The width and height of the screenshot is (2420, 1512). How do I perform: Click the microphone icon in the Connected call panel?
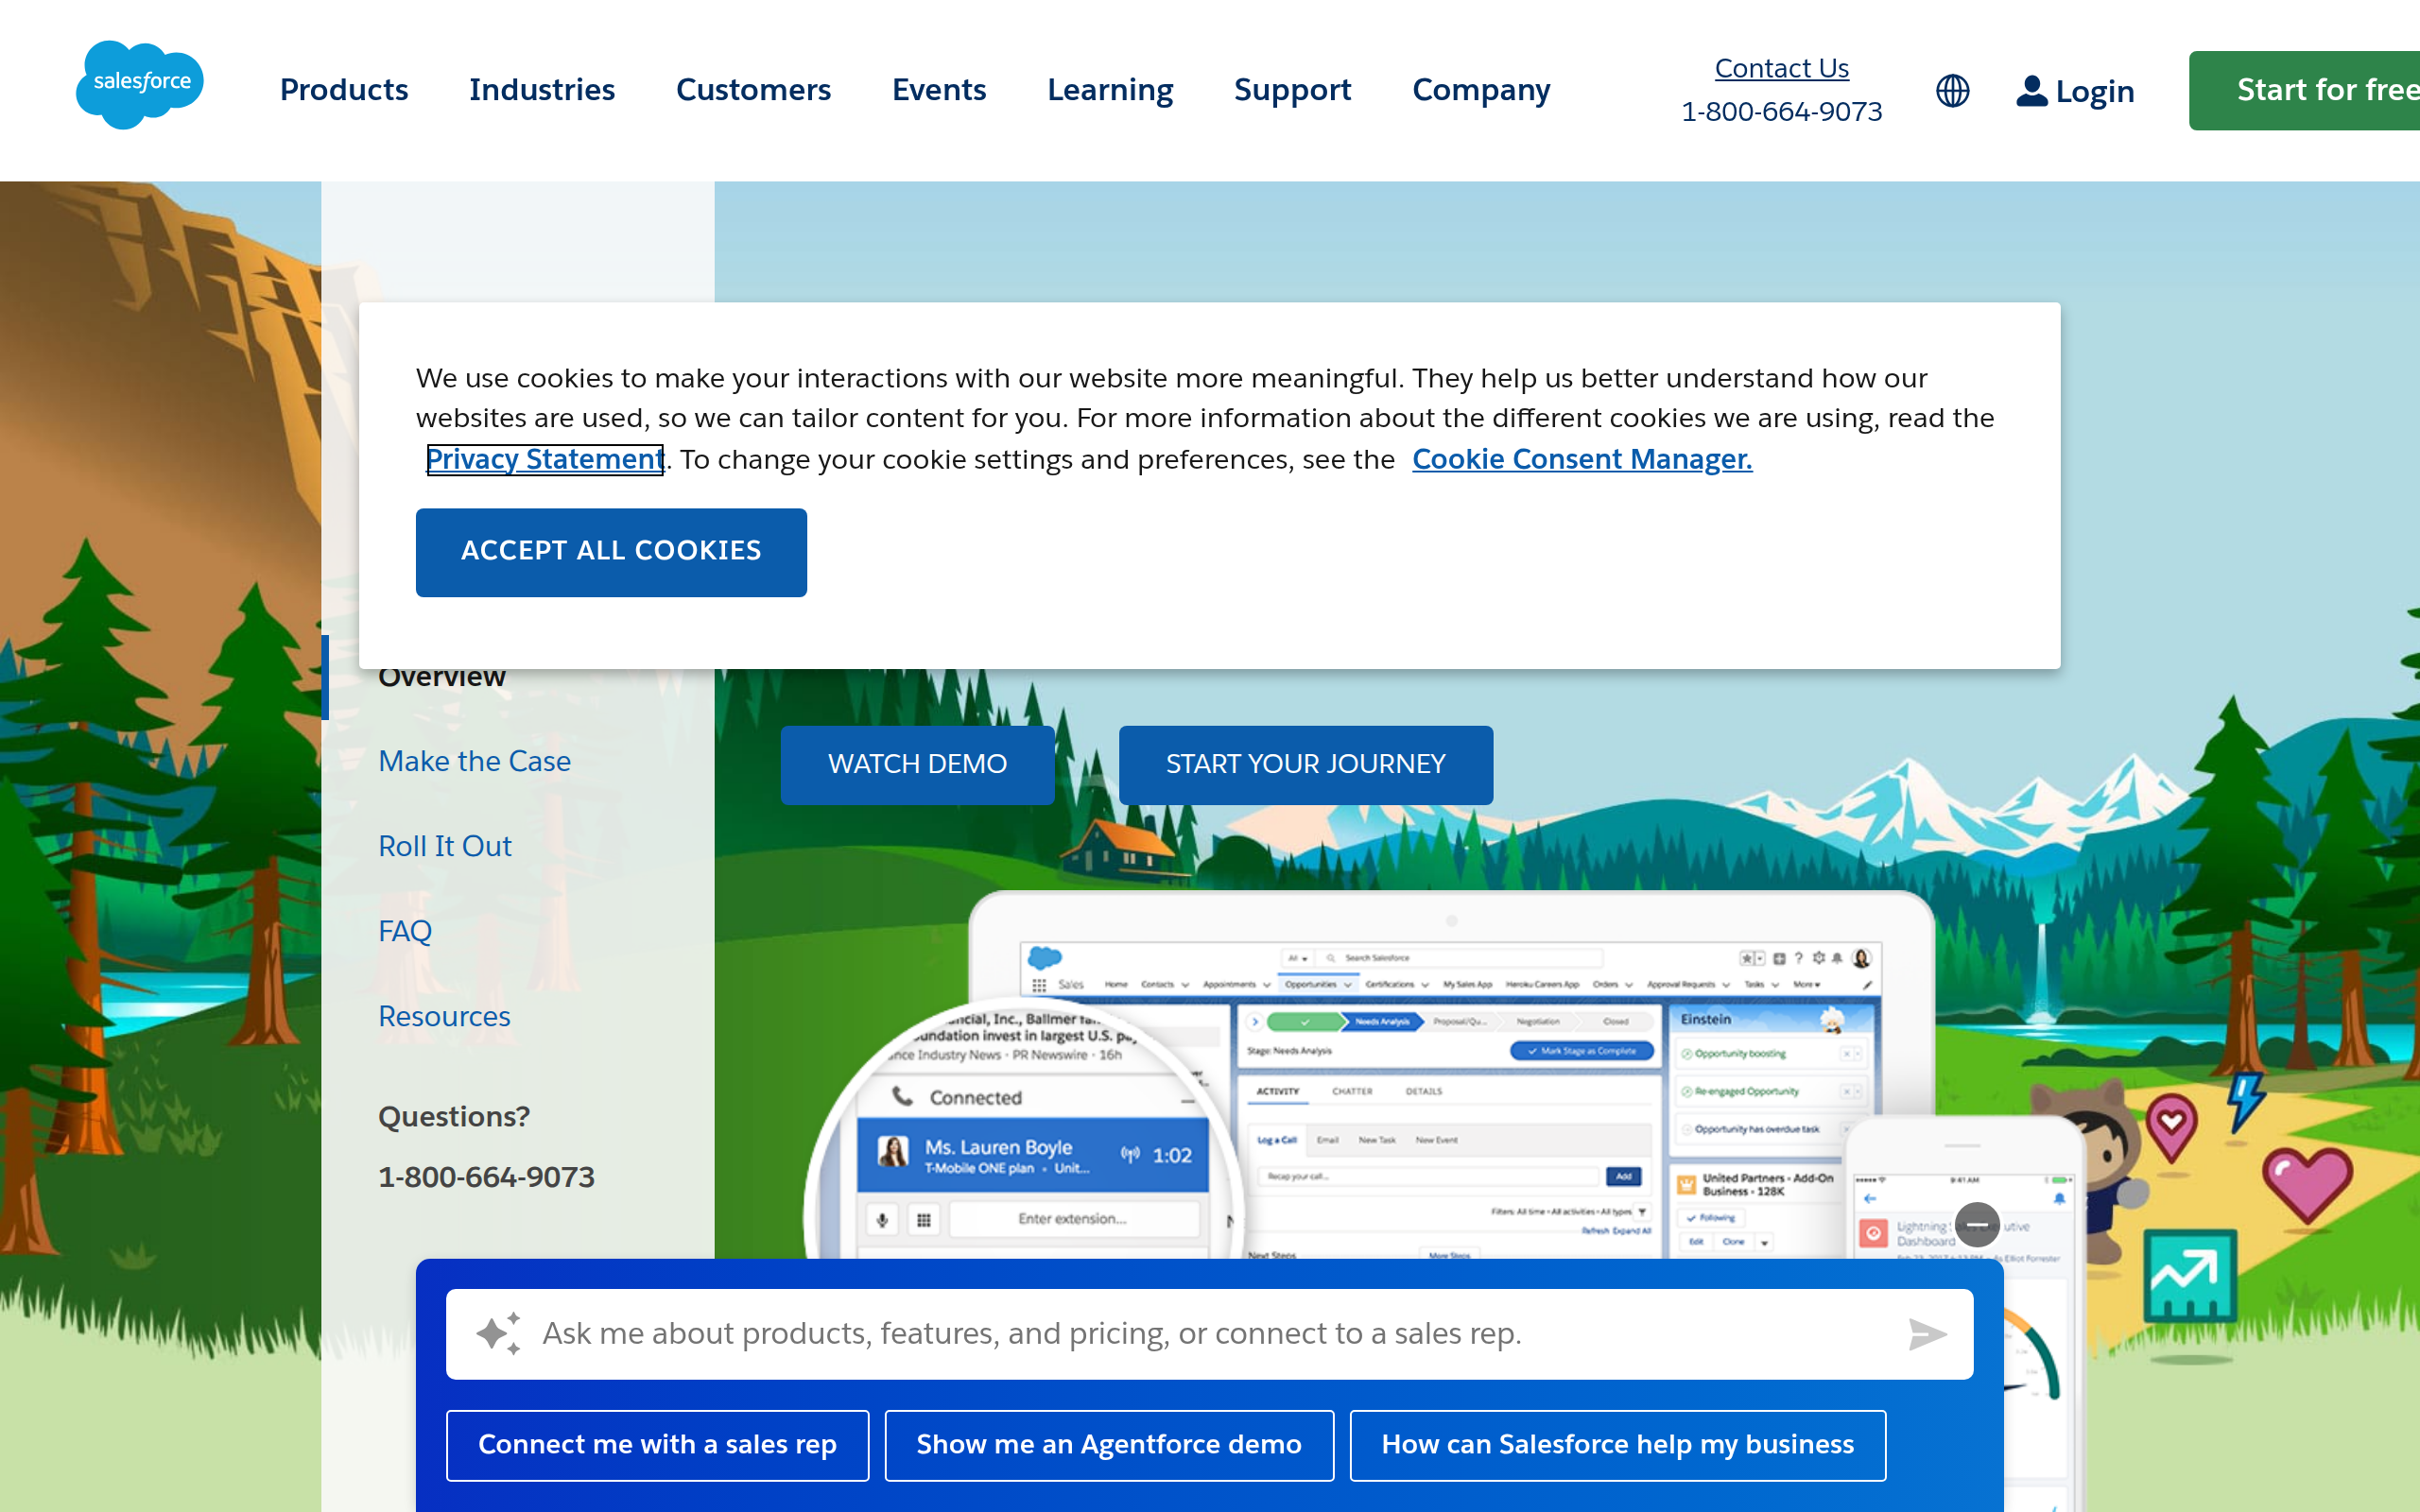(x=883, y=1218)
